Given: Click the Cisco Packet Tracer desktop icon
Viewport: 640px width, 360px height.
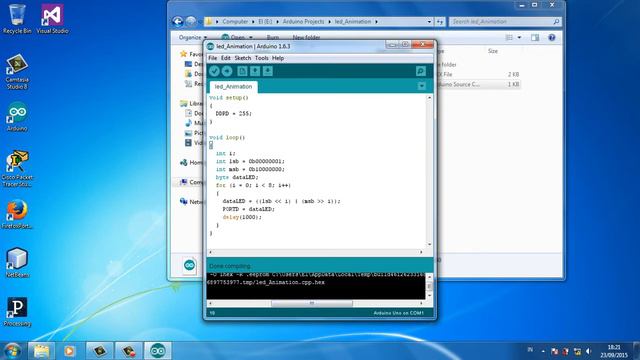Looking at the screenshot, I should pyautogui.click(x=17, y=169).
